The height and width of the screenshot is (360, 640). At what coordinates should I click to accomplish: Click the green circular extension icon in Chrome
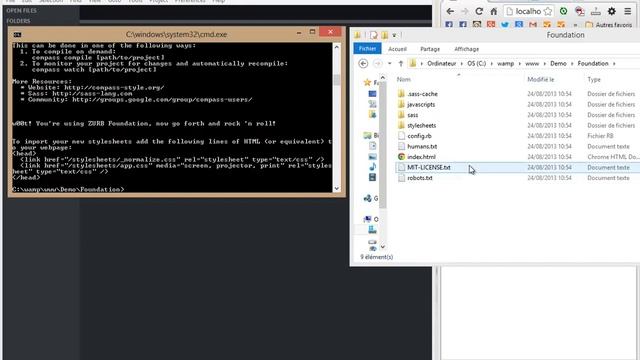pos(564,11)
